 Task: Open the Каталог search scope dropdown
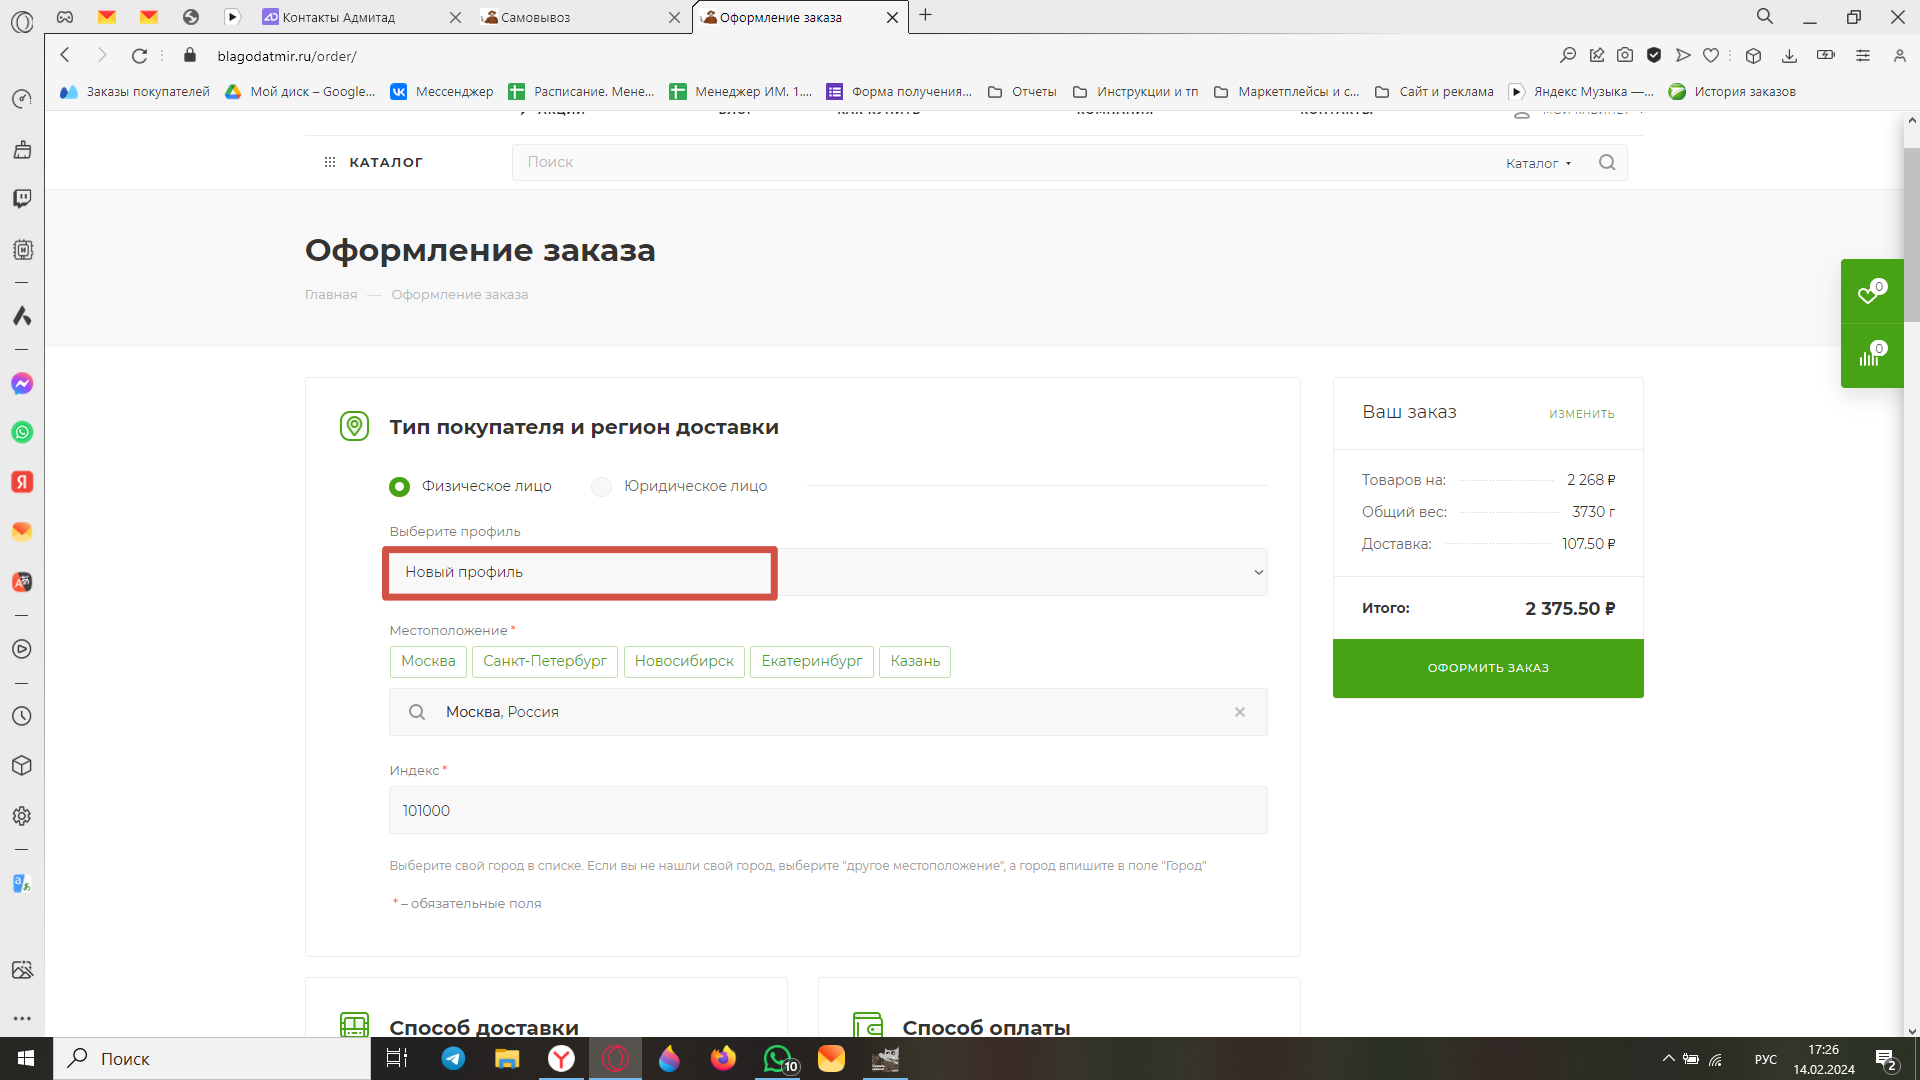click(x=1538, y=163)
